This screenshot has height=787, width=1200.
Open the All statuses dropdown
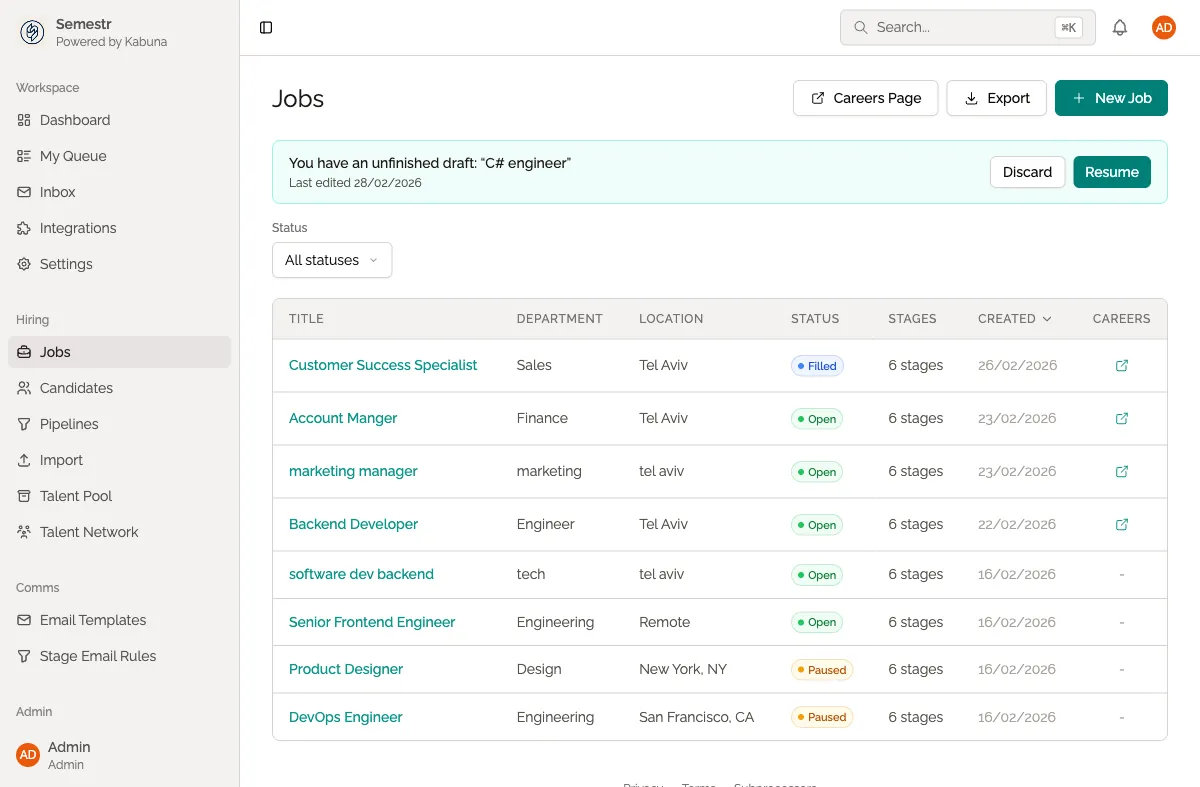tap(332, 260)
